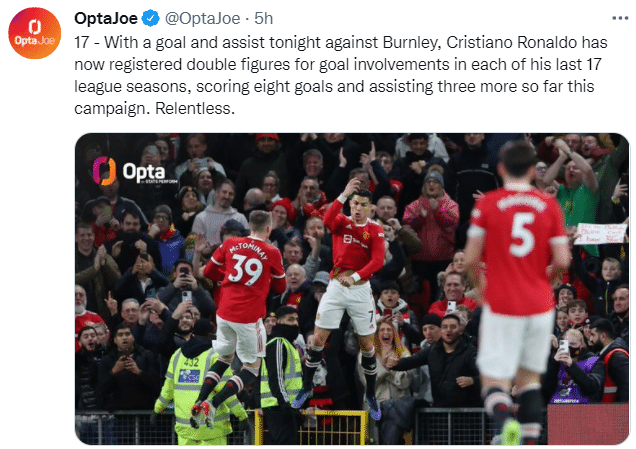Expand the attached celebration photo

tap(352, 288)
